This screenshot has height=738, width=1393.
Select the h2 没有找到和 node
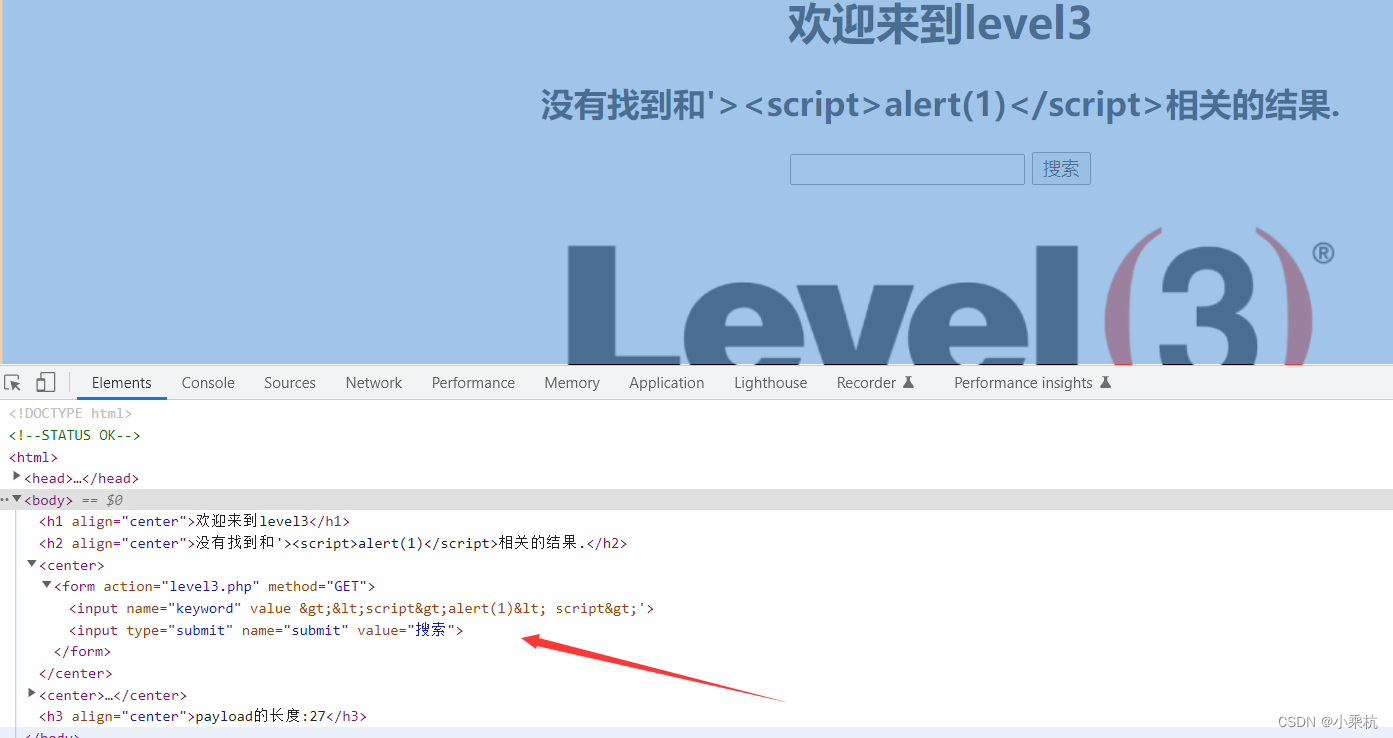(x=333, y=543)
